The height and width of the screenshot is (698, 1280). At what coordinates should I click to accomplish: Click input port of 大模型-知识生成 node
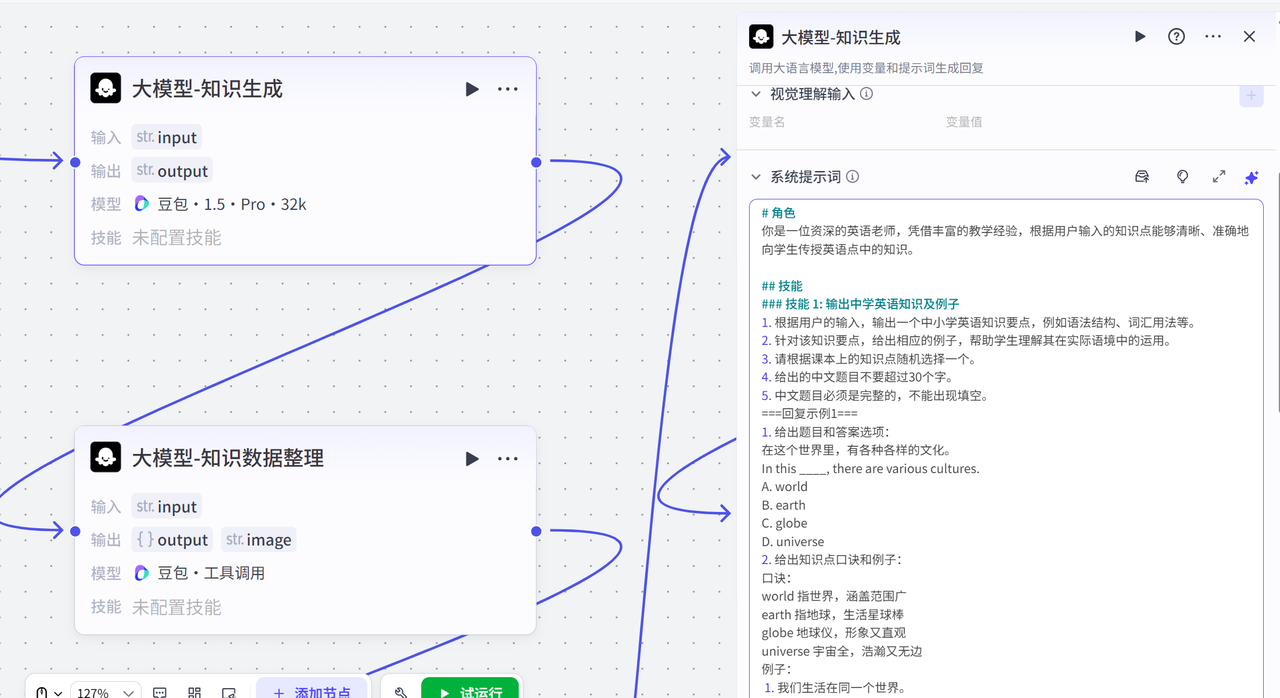[x=75, y=162]
